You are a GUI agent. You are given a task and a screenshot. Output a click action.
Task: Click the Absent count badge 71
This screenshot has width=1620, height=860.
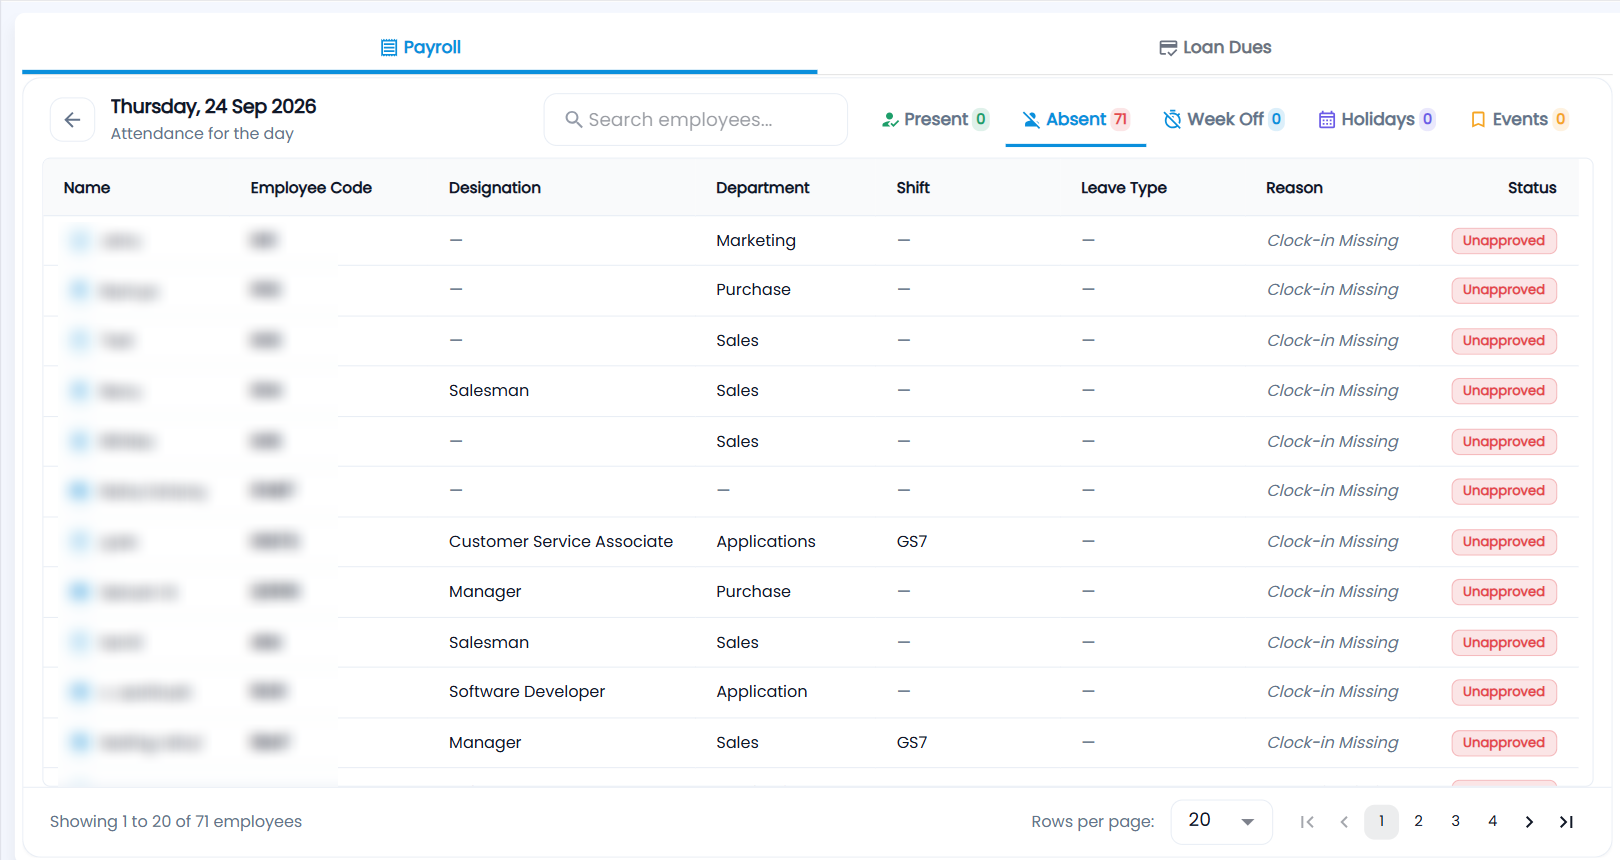click(1120, 120)
